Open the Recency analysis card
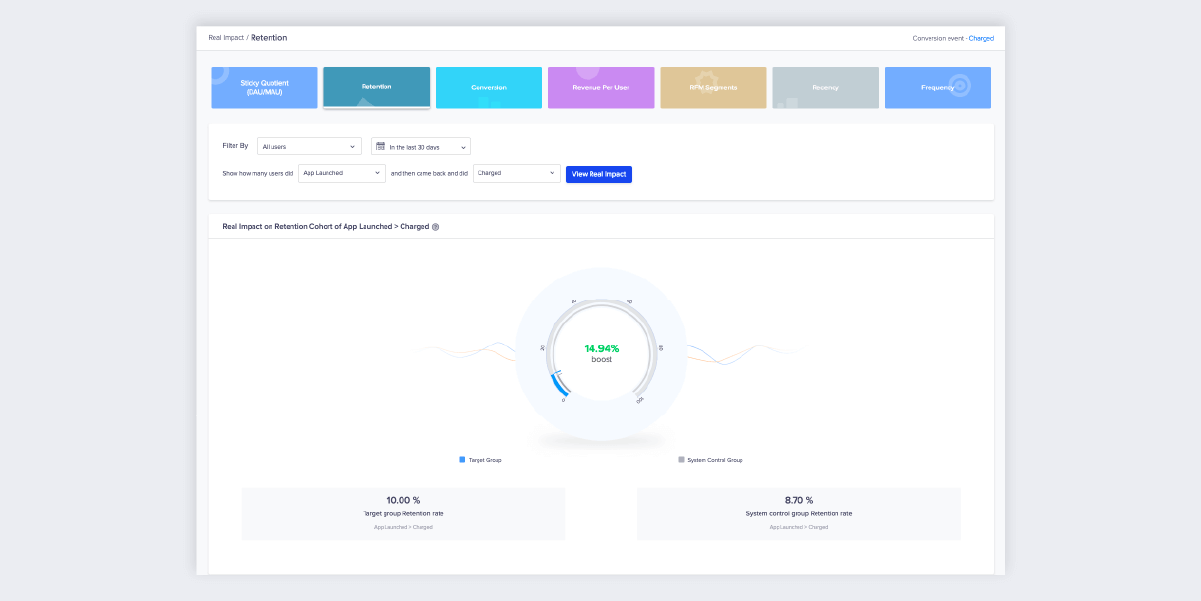 click(x=825, y=87)
